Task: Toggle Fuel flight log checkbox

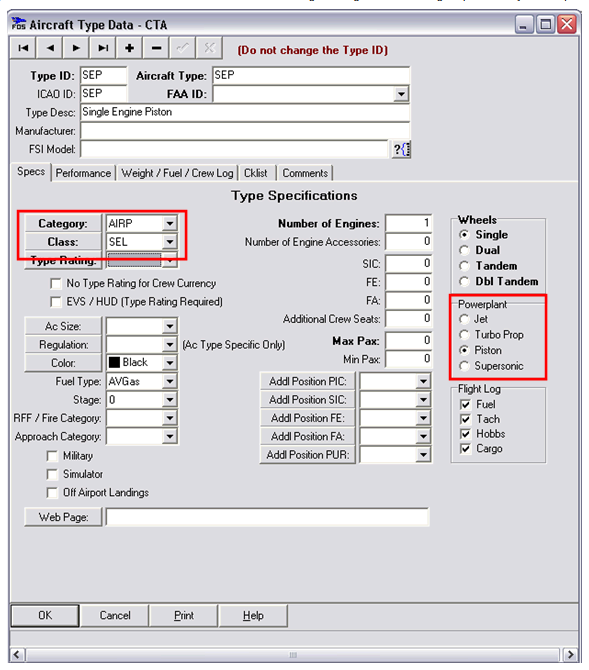Action: [465, 405]
